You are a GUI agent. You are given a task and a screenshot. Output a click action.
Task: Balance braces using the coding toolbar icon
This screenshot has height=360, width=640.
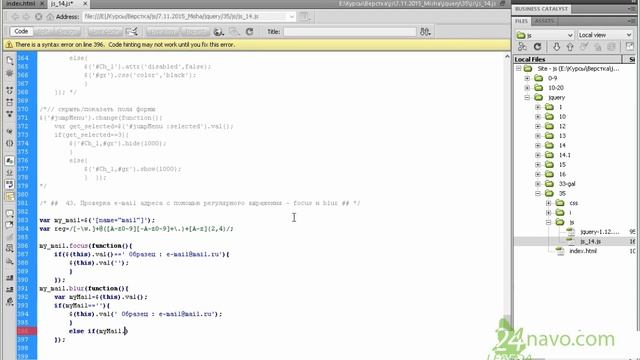(10, 143)
